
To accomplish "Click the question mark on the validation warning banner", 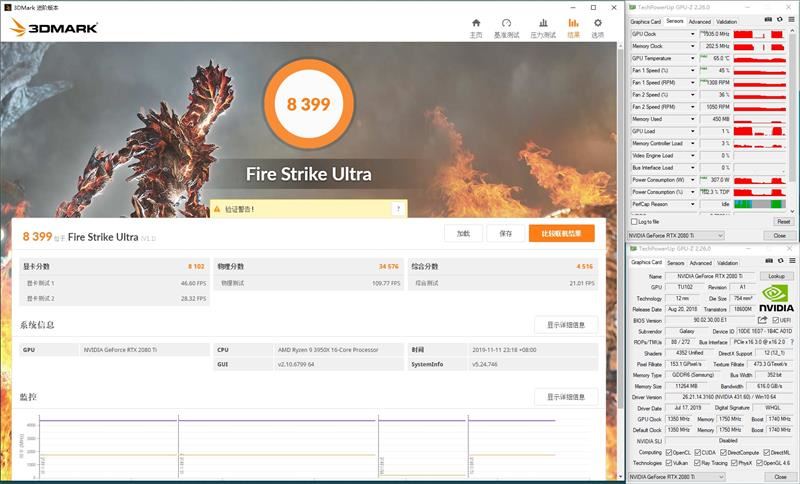I will pyautogui.click(x=398, y=209).
